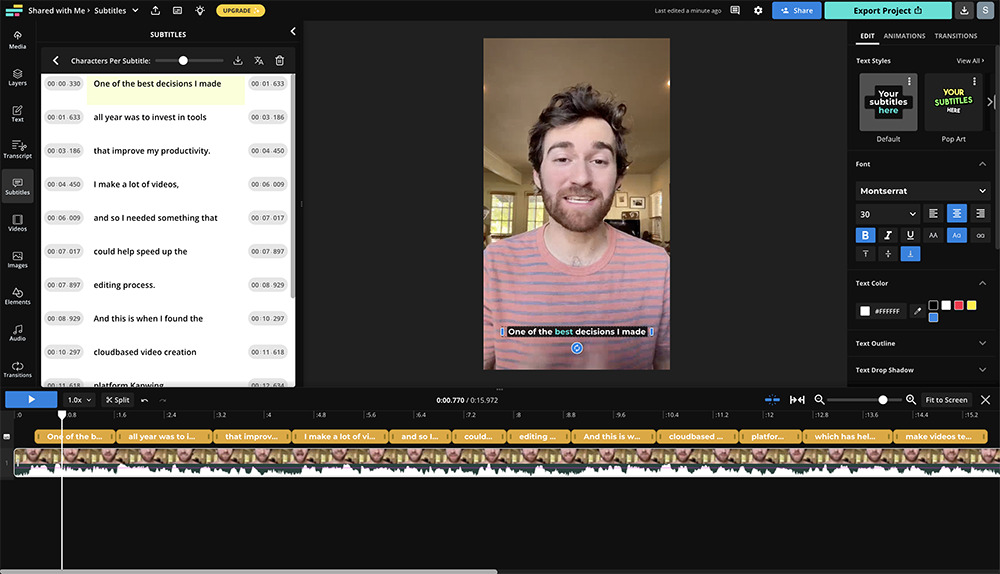Align subtitle text left
Viewport: 1000px width, 574px height.
pos(933,214)
